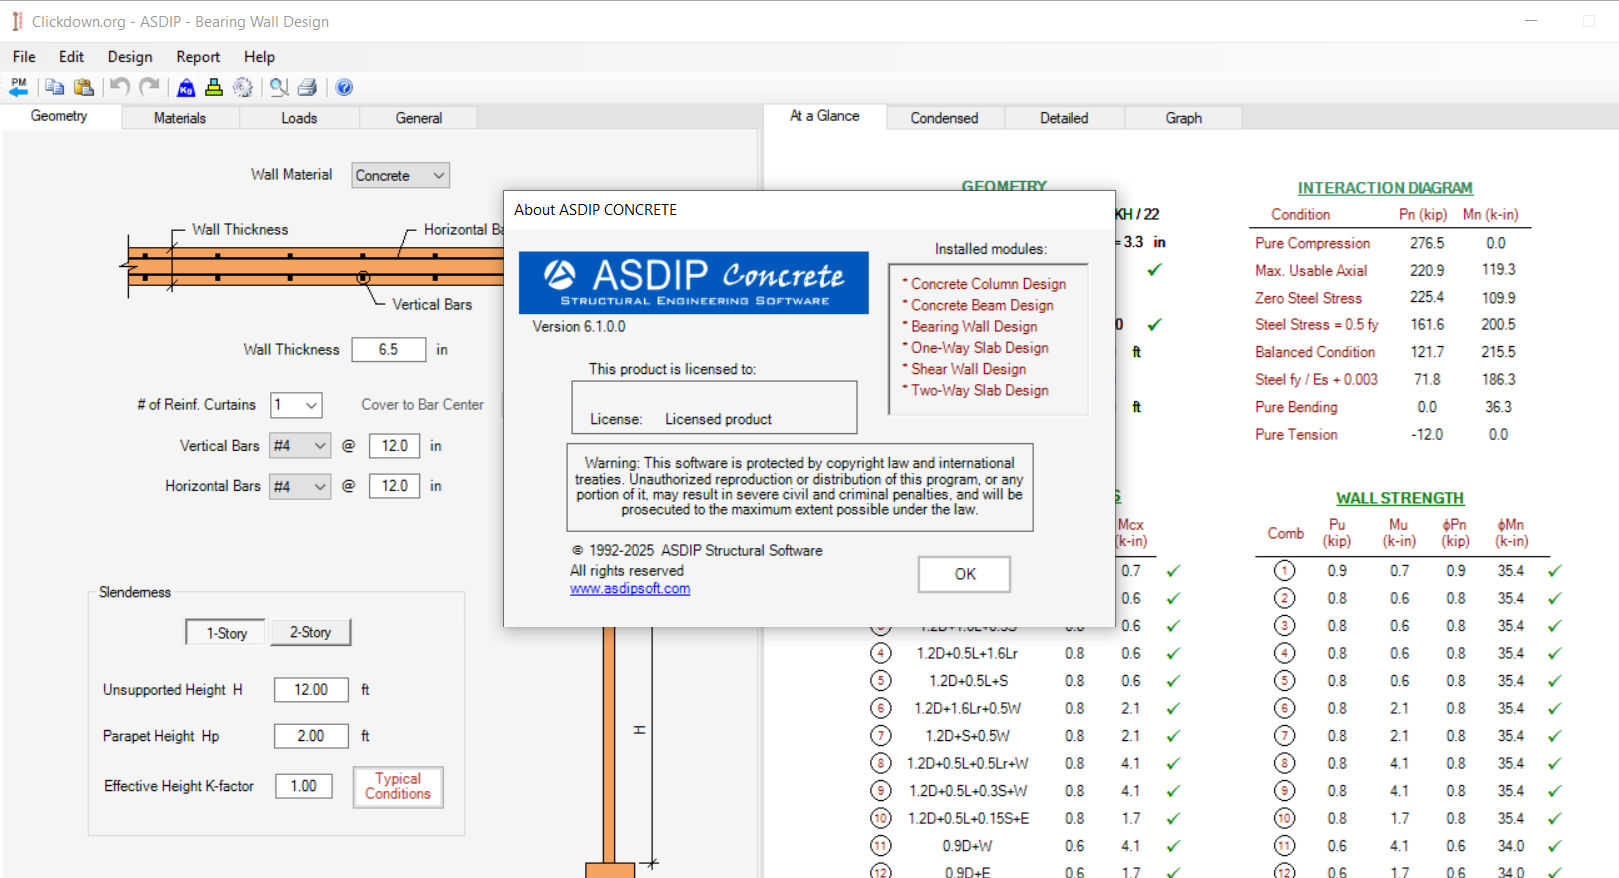The image size is (1619, 878).
Task: Click "Concrete Column Design" in installed modules
Action: tap(988, 284)
